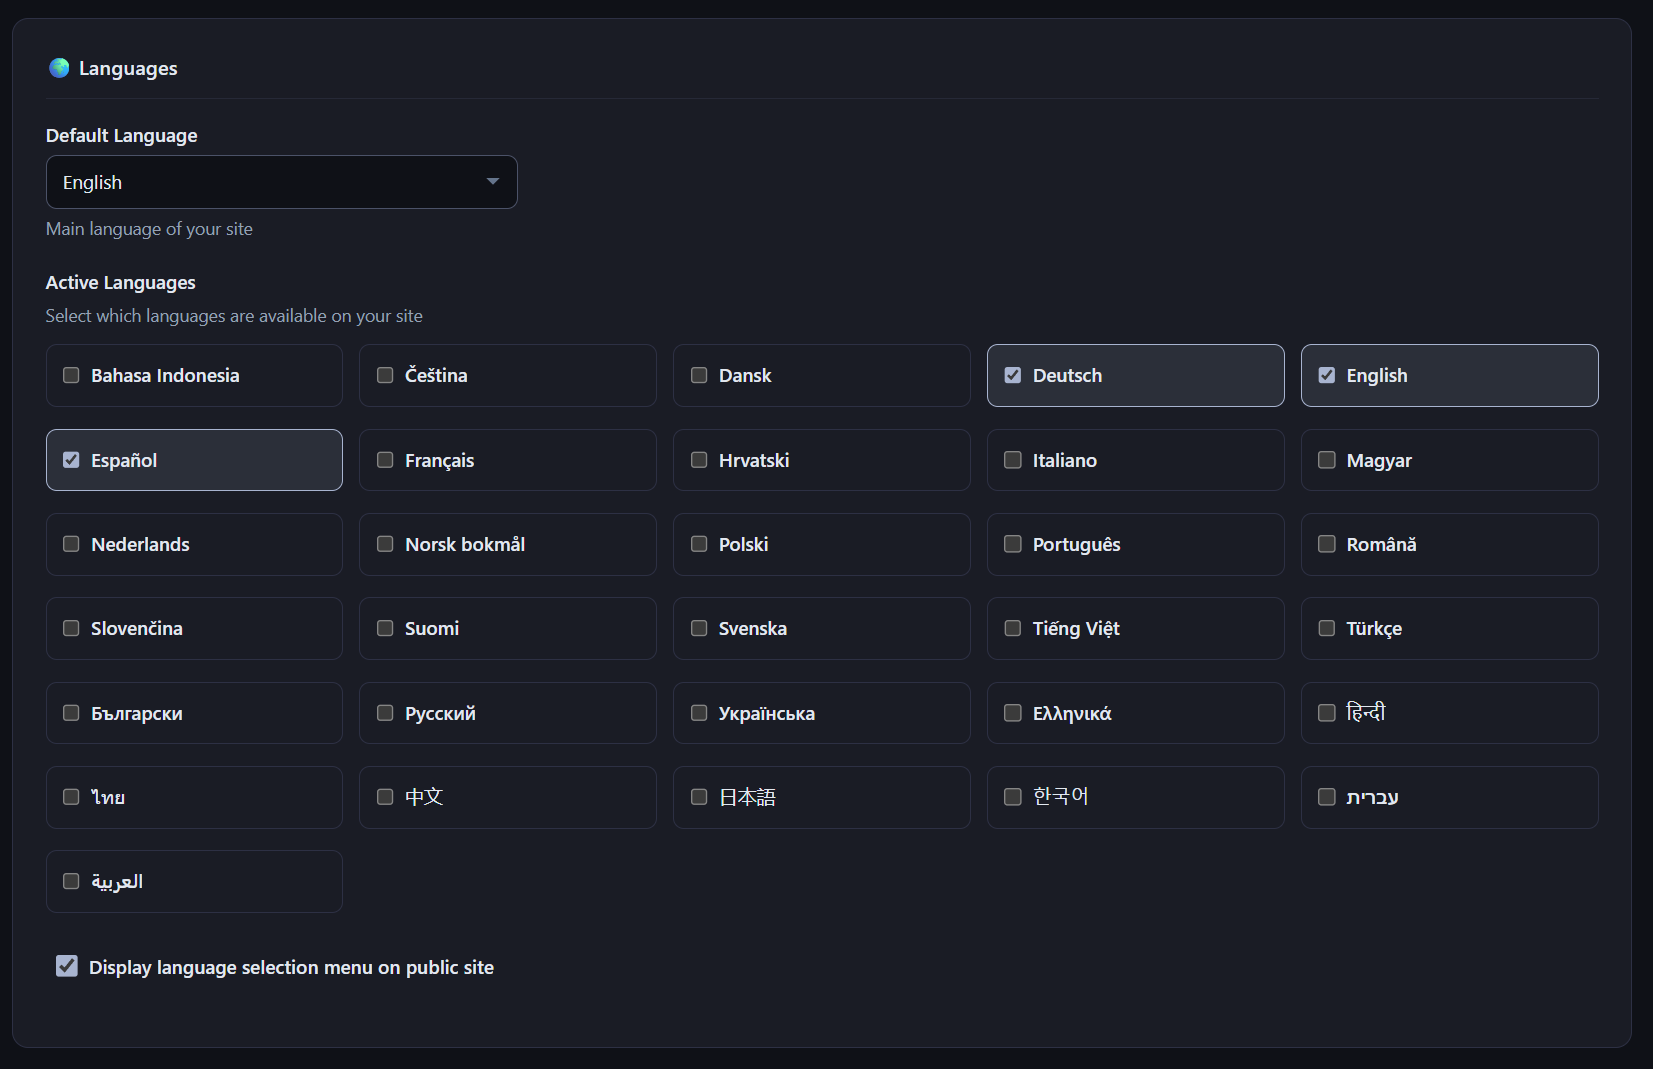
Task: Open the Default Language dropdown
Action: click(x=281, y=182)
